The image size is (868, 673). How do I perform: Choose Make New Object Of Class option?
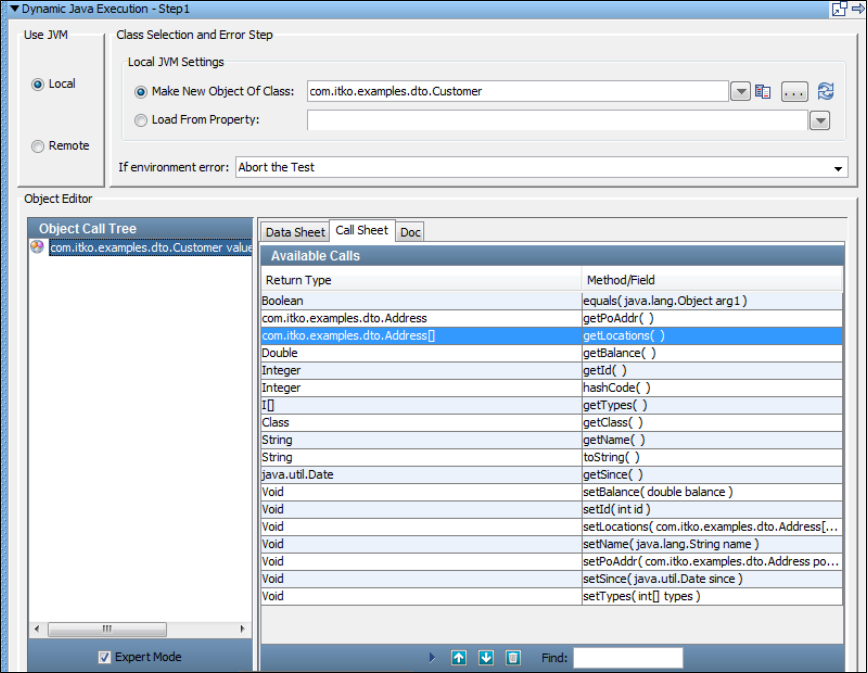click(141, 92)
